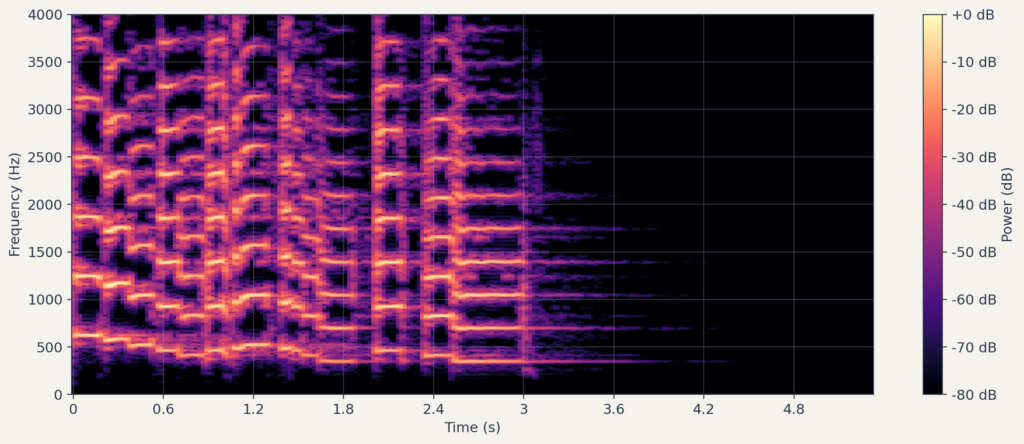Select the 2.4 tick on the time axis
Screen dimensions: 1024x444
point(433,409)
